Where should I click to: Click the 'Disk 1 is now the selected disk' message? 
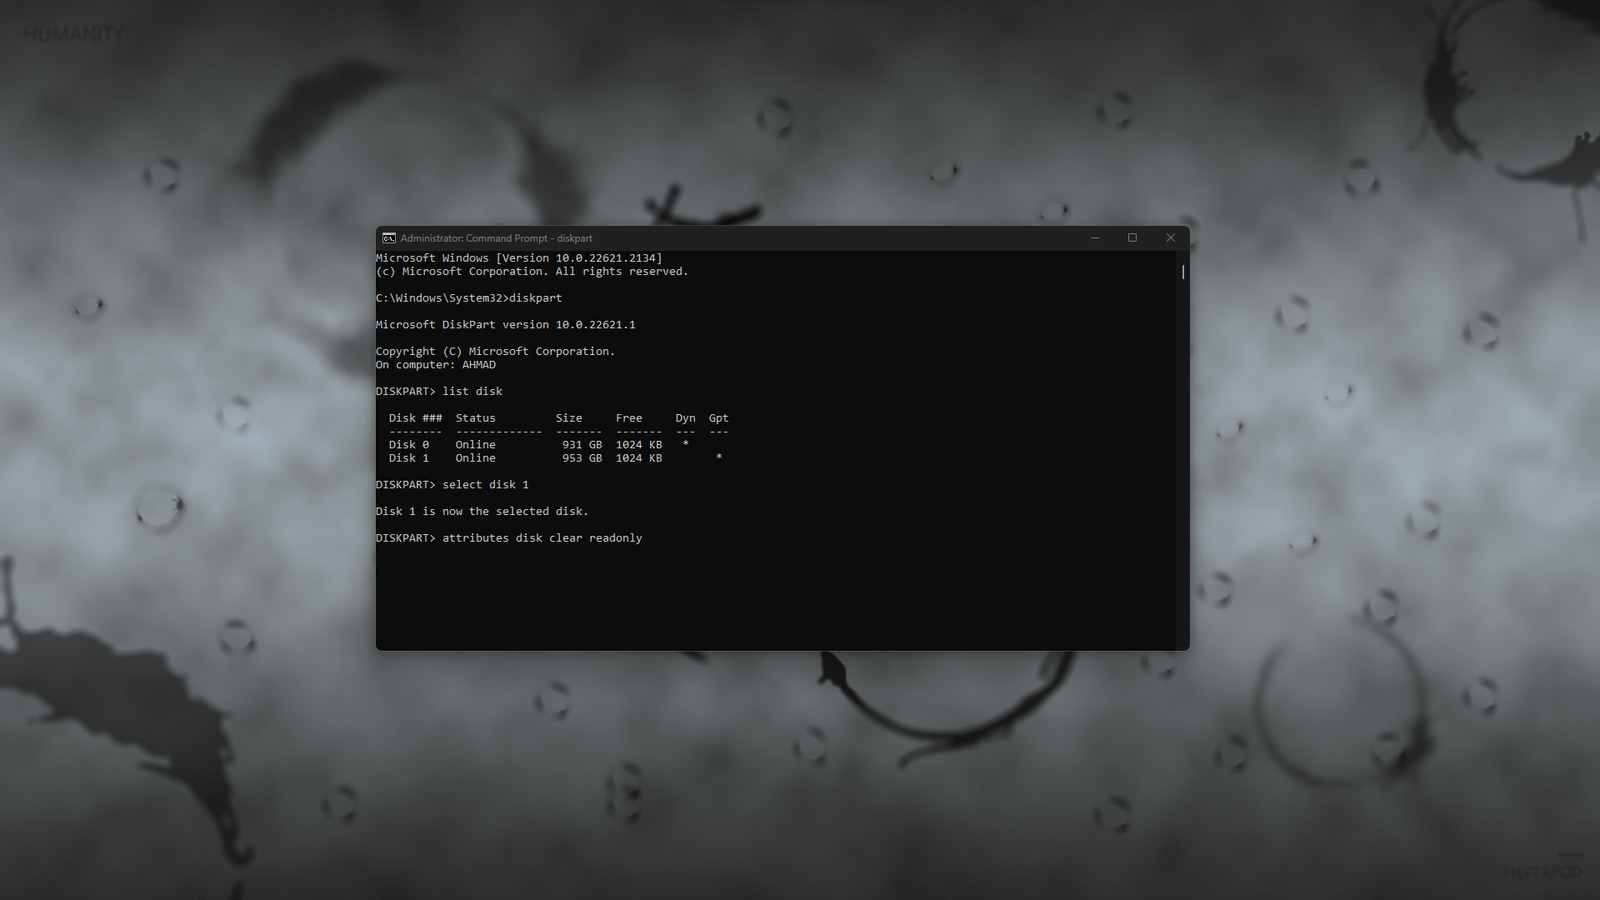[481, 511]
